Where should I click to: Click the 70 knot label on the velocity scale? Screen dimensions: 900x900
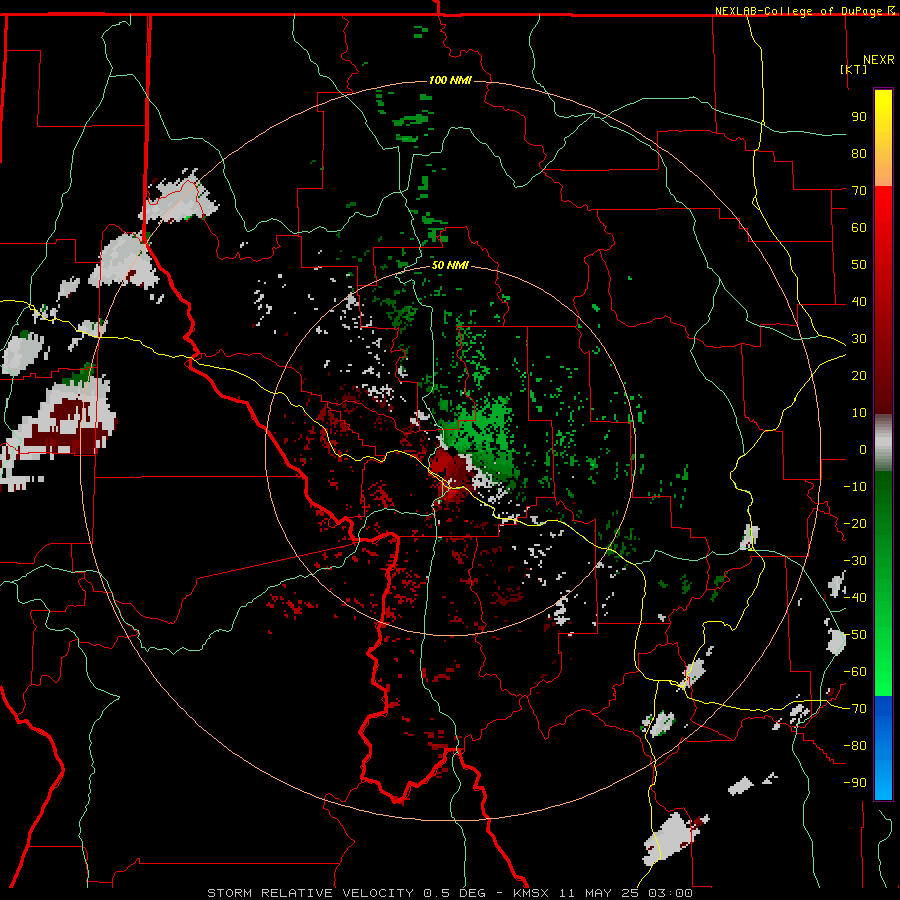pos(859,191)
